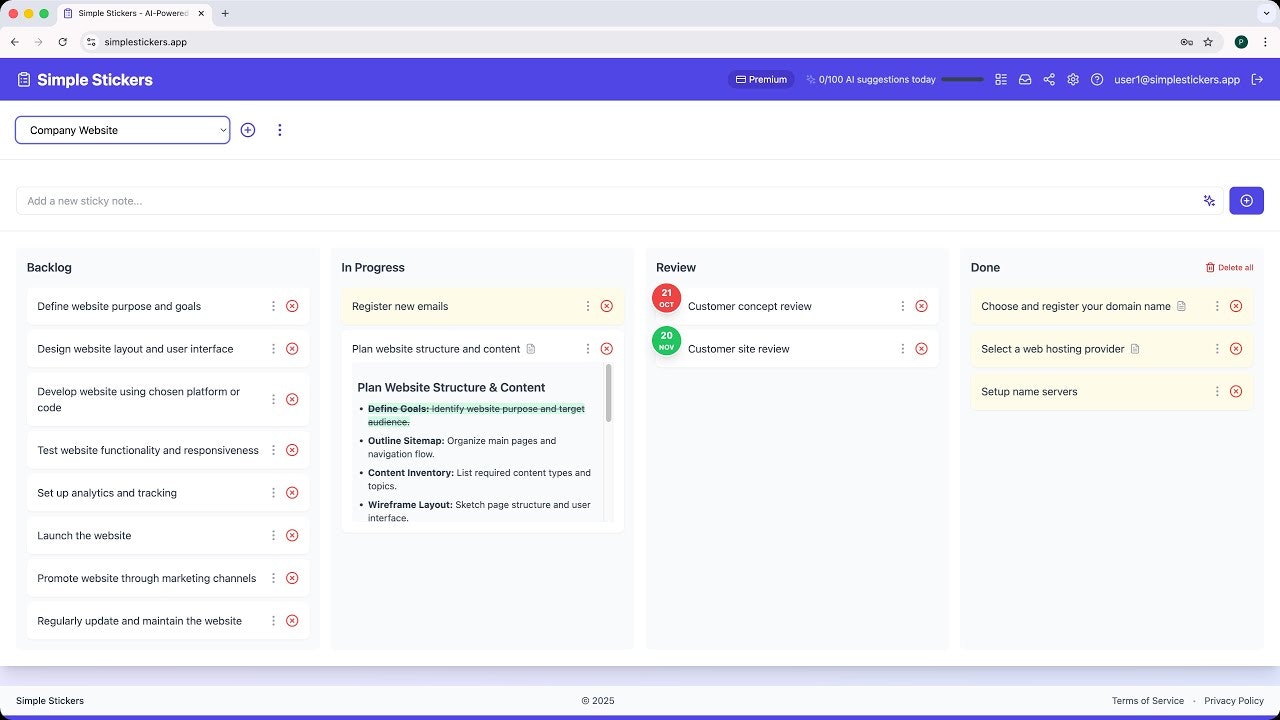Click user1@simplestickers.app account email
1280x720 pixels.
[1177, 79]
